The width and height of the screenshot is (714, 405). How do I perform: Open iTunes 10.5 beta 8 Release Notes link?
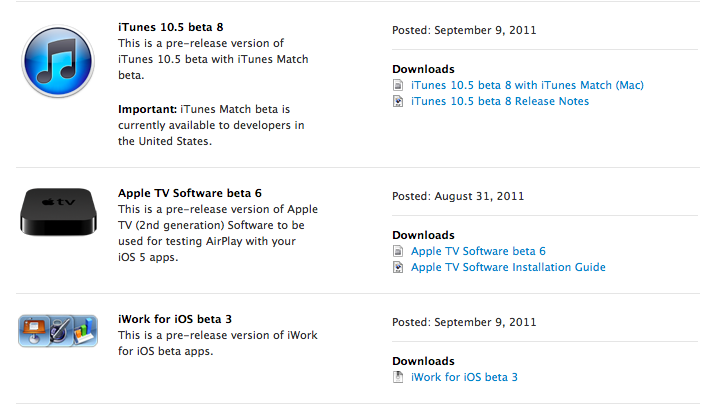[x=500, y=102]
